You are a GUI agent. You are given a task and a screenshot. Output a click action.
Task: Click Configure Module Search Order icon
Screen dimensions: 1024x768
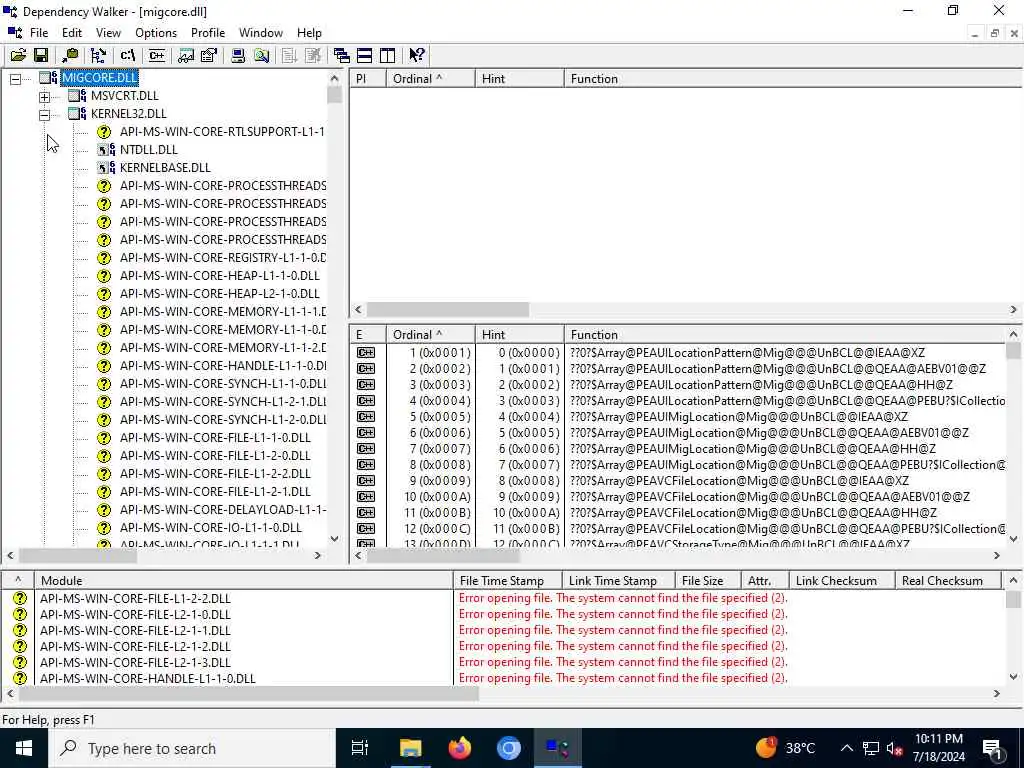pyautogui.click(x=261, y=56)
